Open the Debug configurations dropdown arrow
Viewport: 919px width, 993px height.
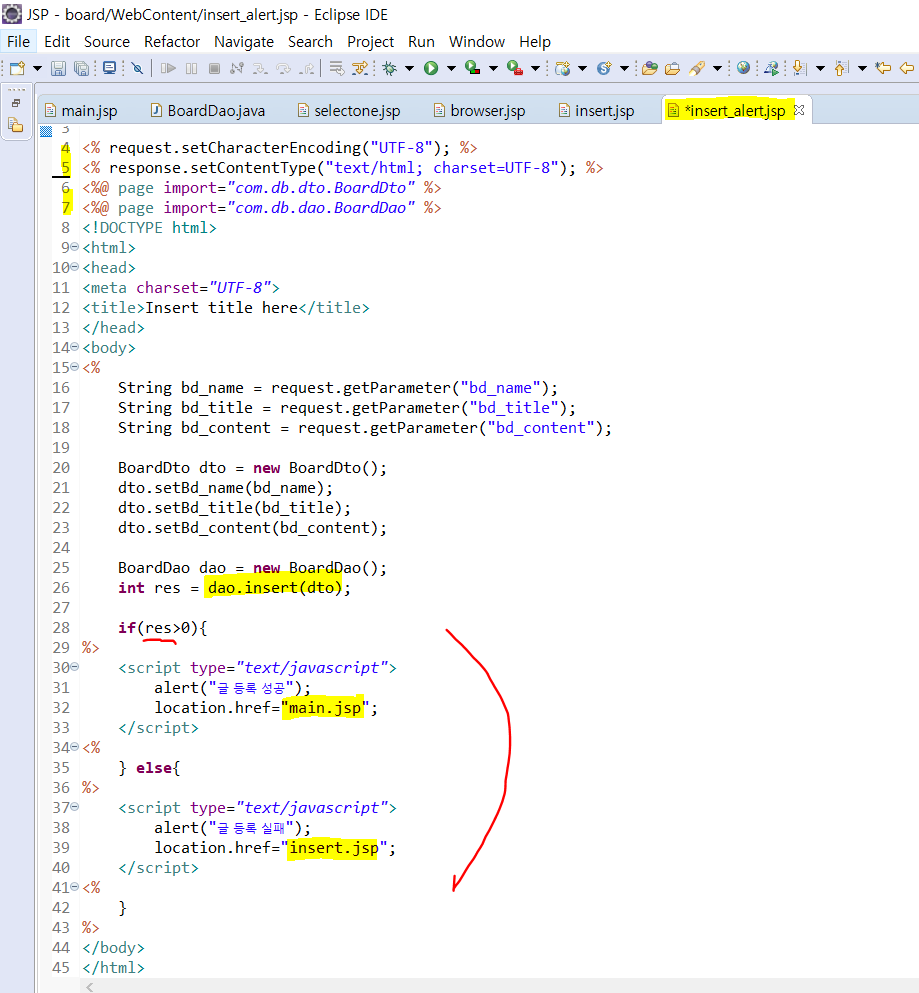409,68
